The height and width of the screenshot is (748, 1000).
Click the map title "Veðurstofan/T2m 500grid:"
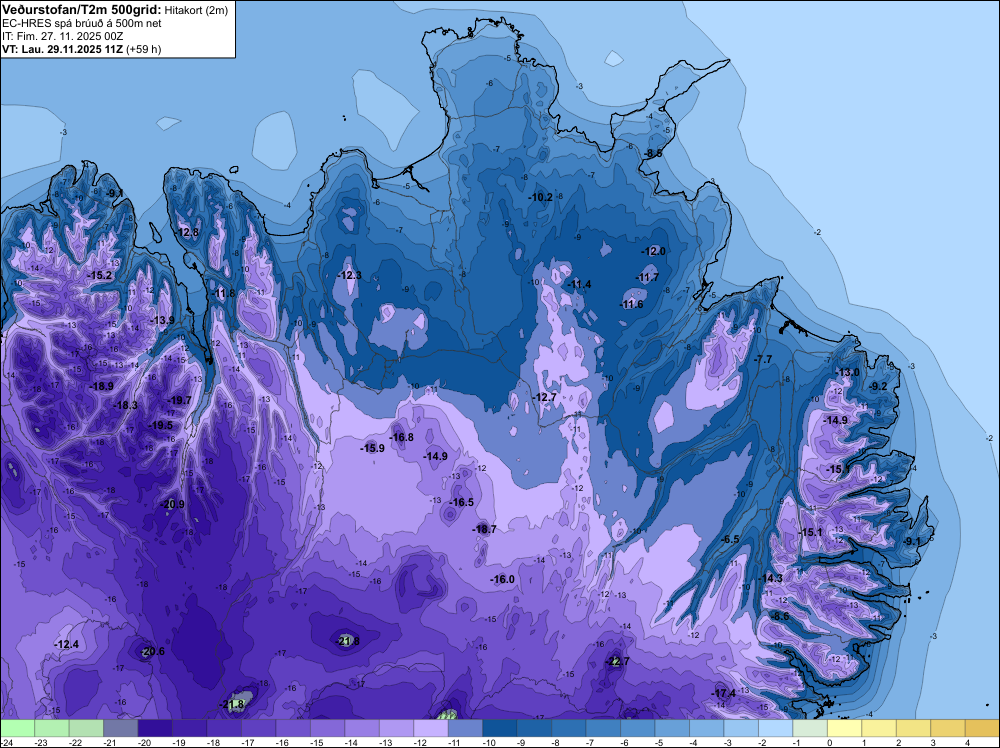(82, 9)
